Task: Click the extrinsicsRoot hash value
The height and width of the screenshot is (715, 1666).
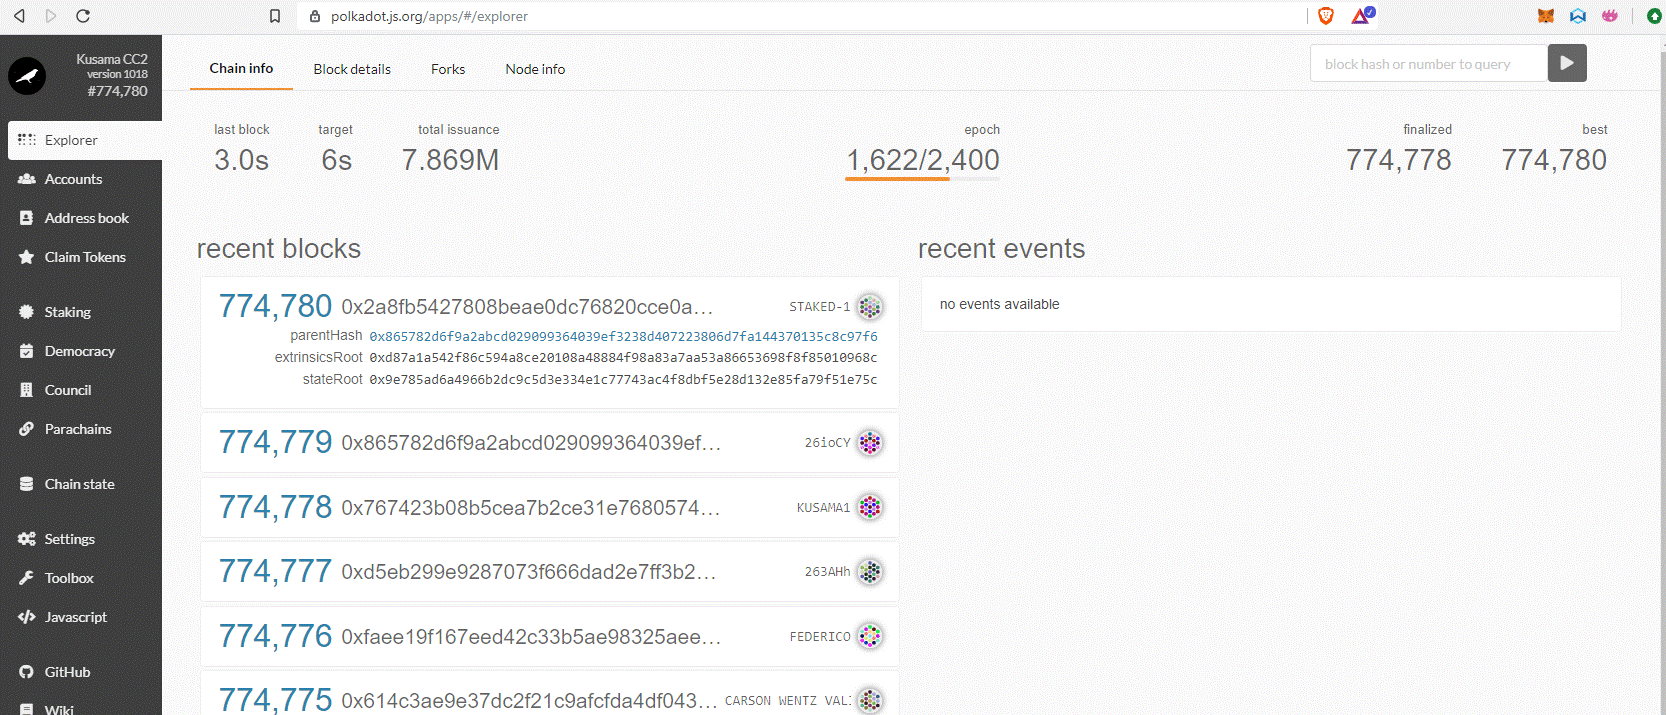Action: pyautogui.click(x=623, y=357)
